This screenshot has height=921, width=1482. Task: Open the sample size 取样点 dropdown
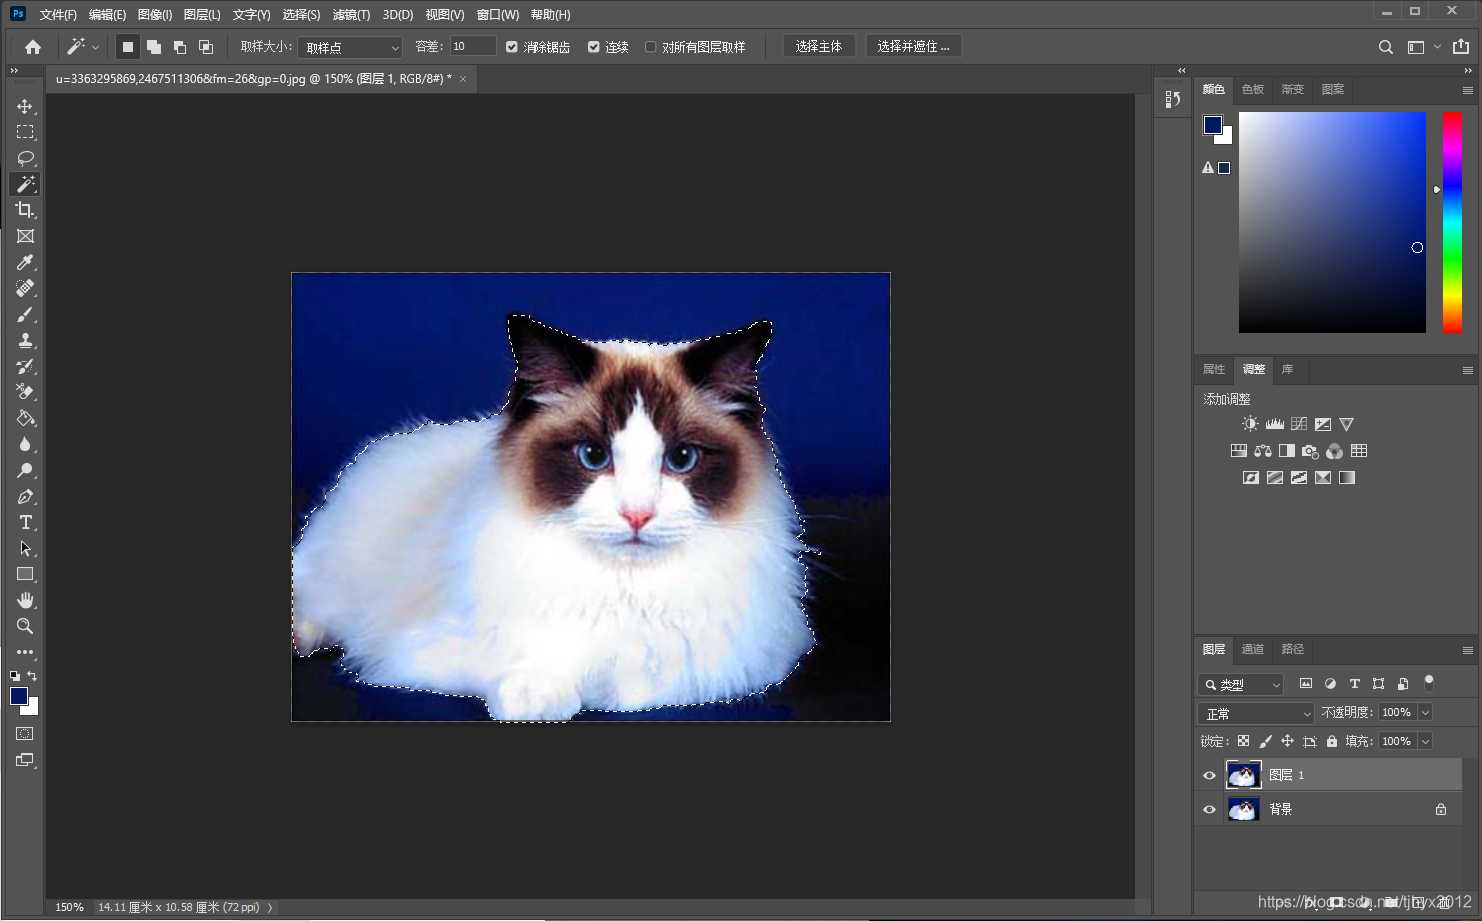pyautogui.click(x=350, y=47)
